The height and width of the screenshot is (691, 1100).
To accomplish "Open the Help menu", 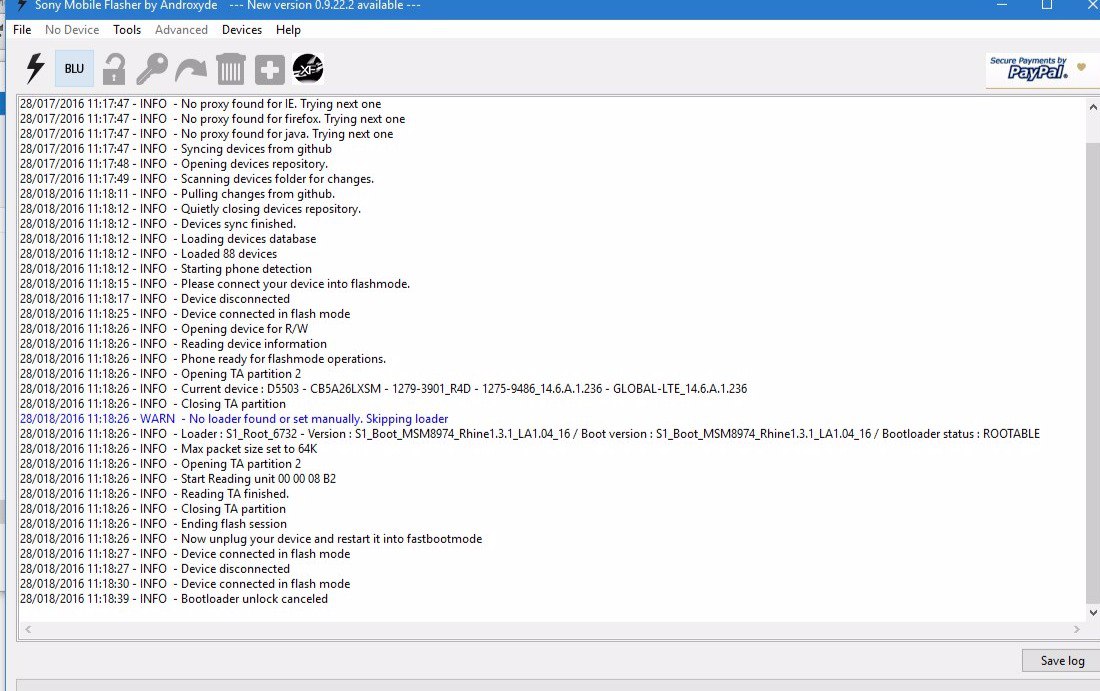I will tap(288, 30).
